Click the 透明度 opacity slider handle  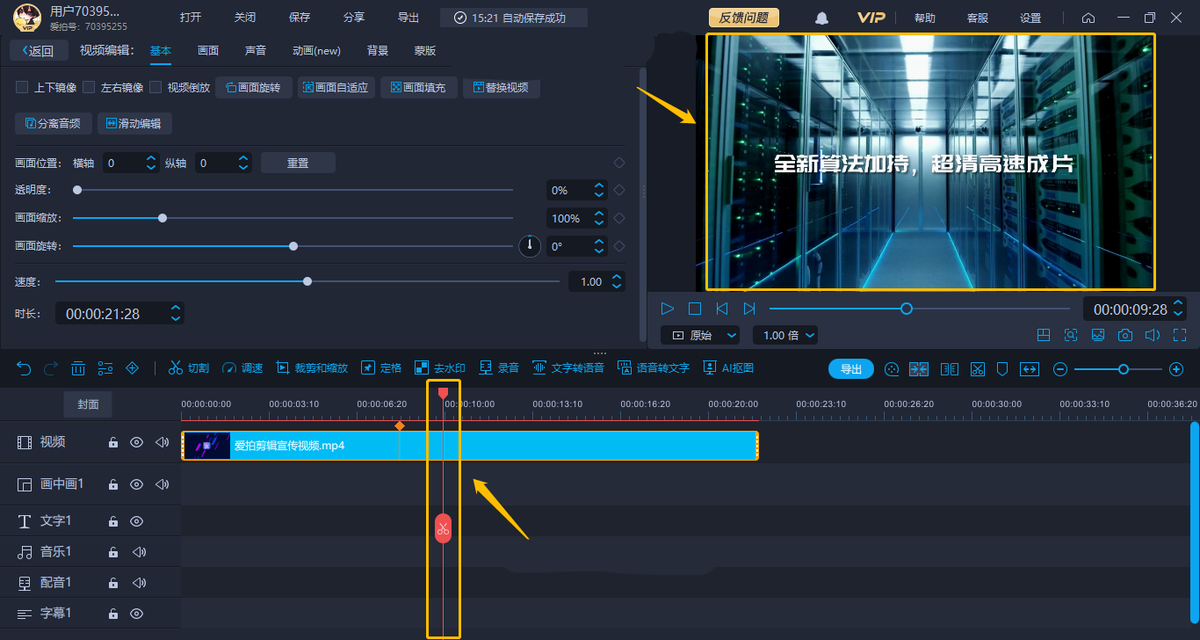77,190
